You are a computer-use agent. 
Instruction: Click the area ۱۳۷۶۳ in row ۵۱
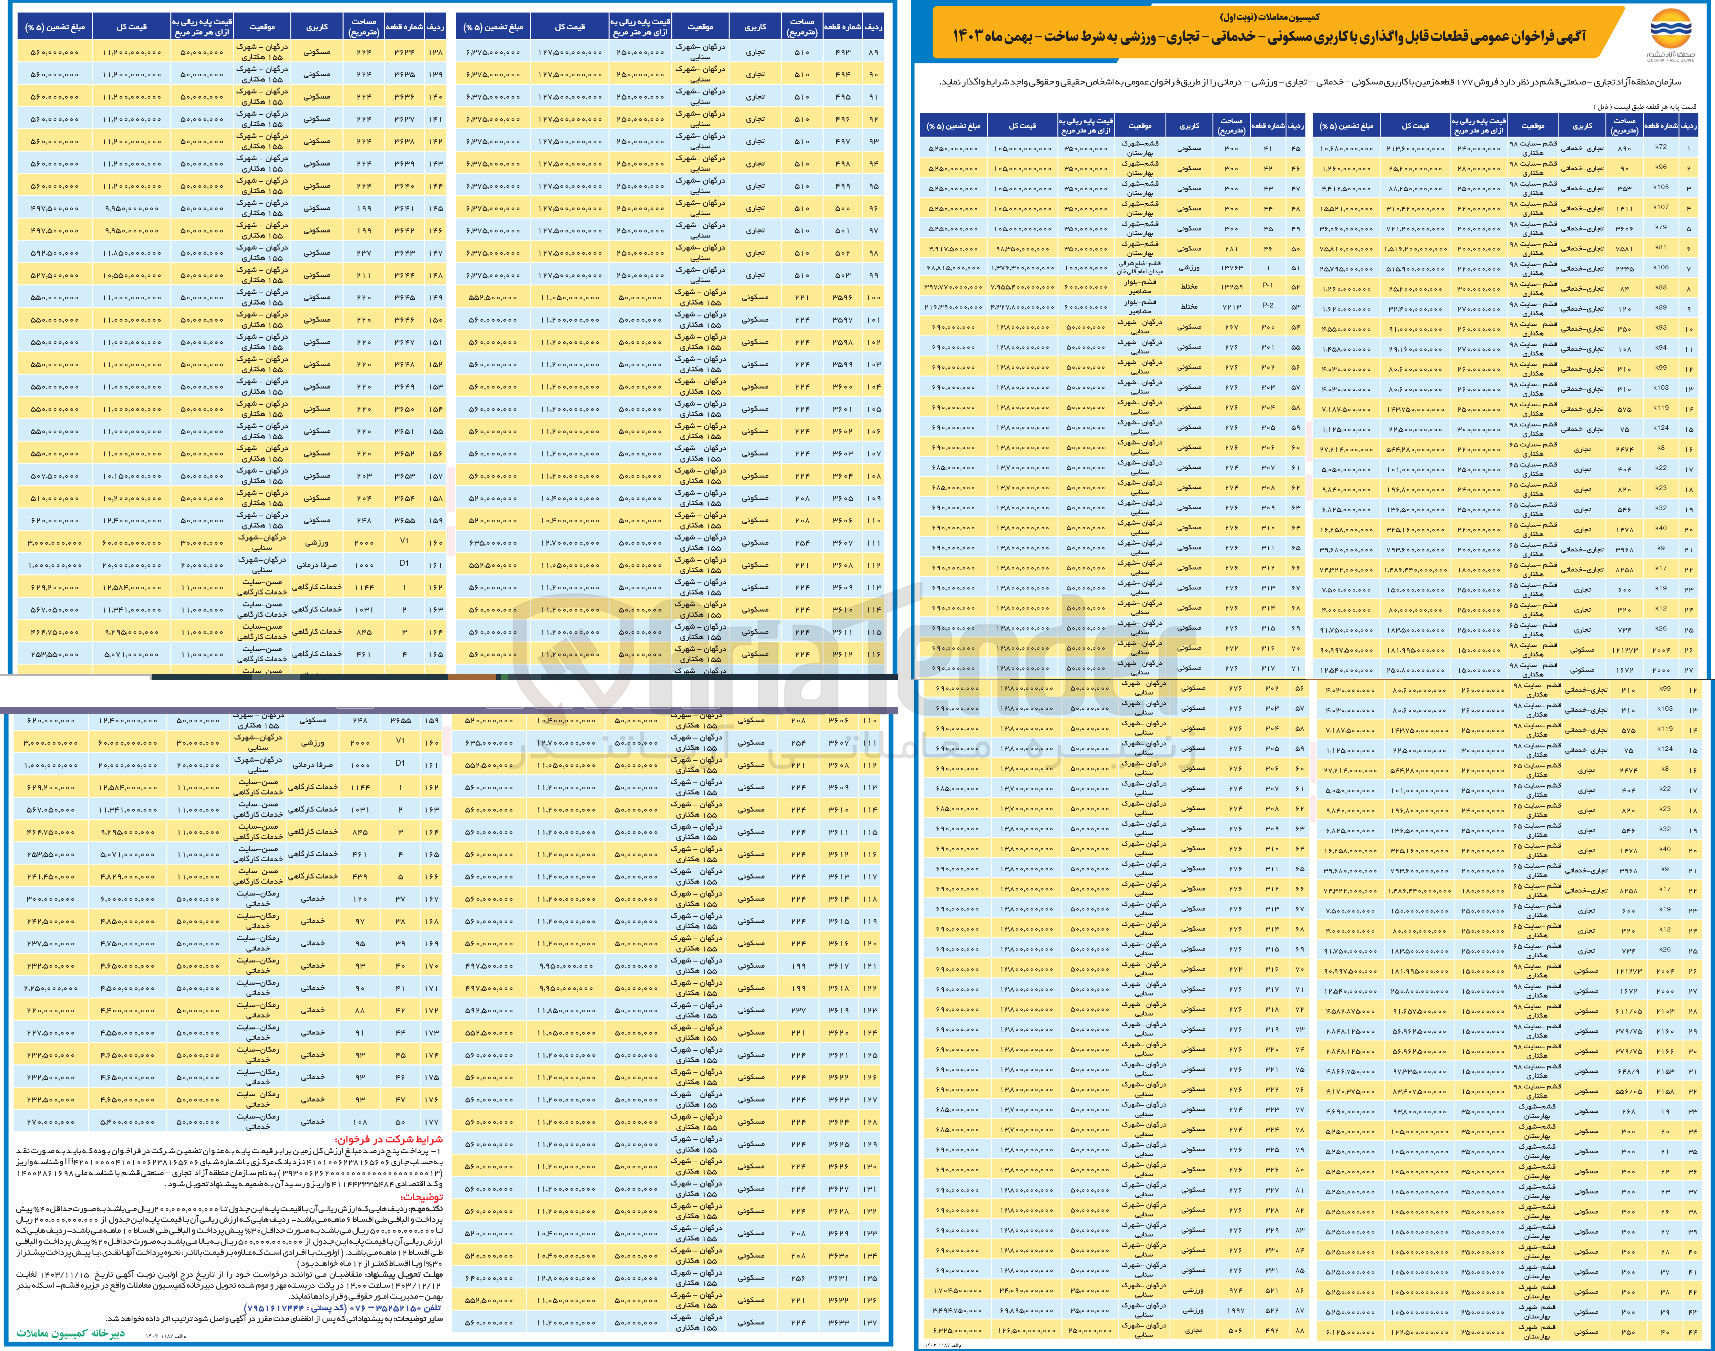[x=1231, y=268]
